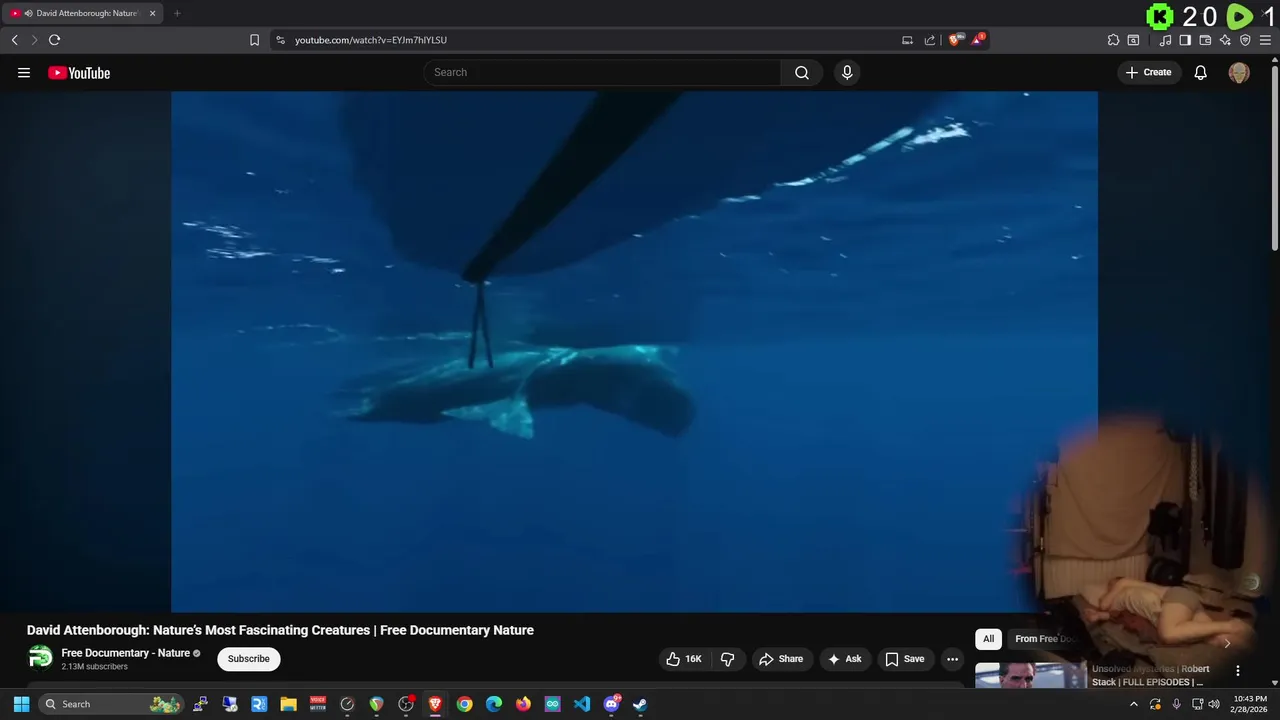
Task: Reload the YouTube page
Action: click(54, 40)
